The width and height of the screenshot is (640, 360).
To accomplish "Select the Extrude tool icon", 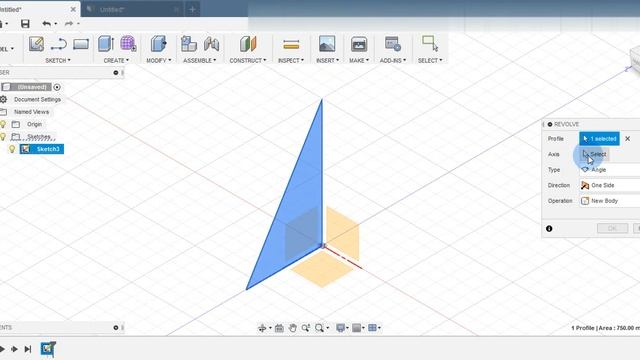I will pos(106,44).
